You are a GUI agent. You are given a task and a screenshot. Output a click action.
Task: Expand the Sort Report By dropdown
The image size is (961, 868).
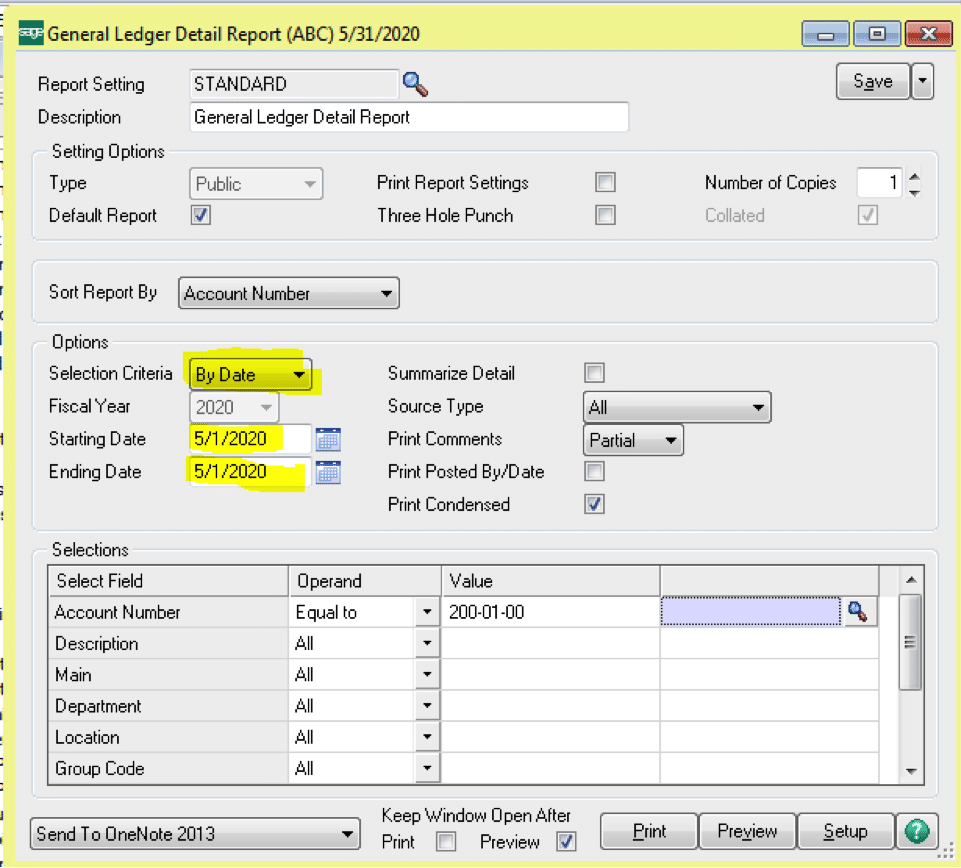(288, 294)
